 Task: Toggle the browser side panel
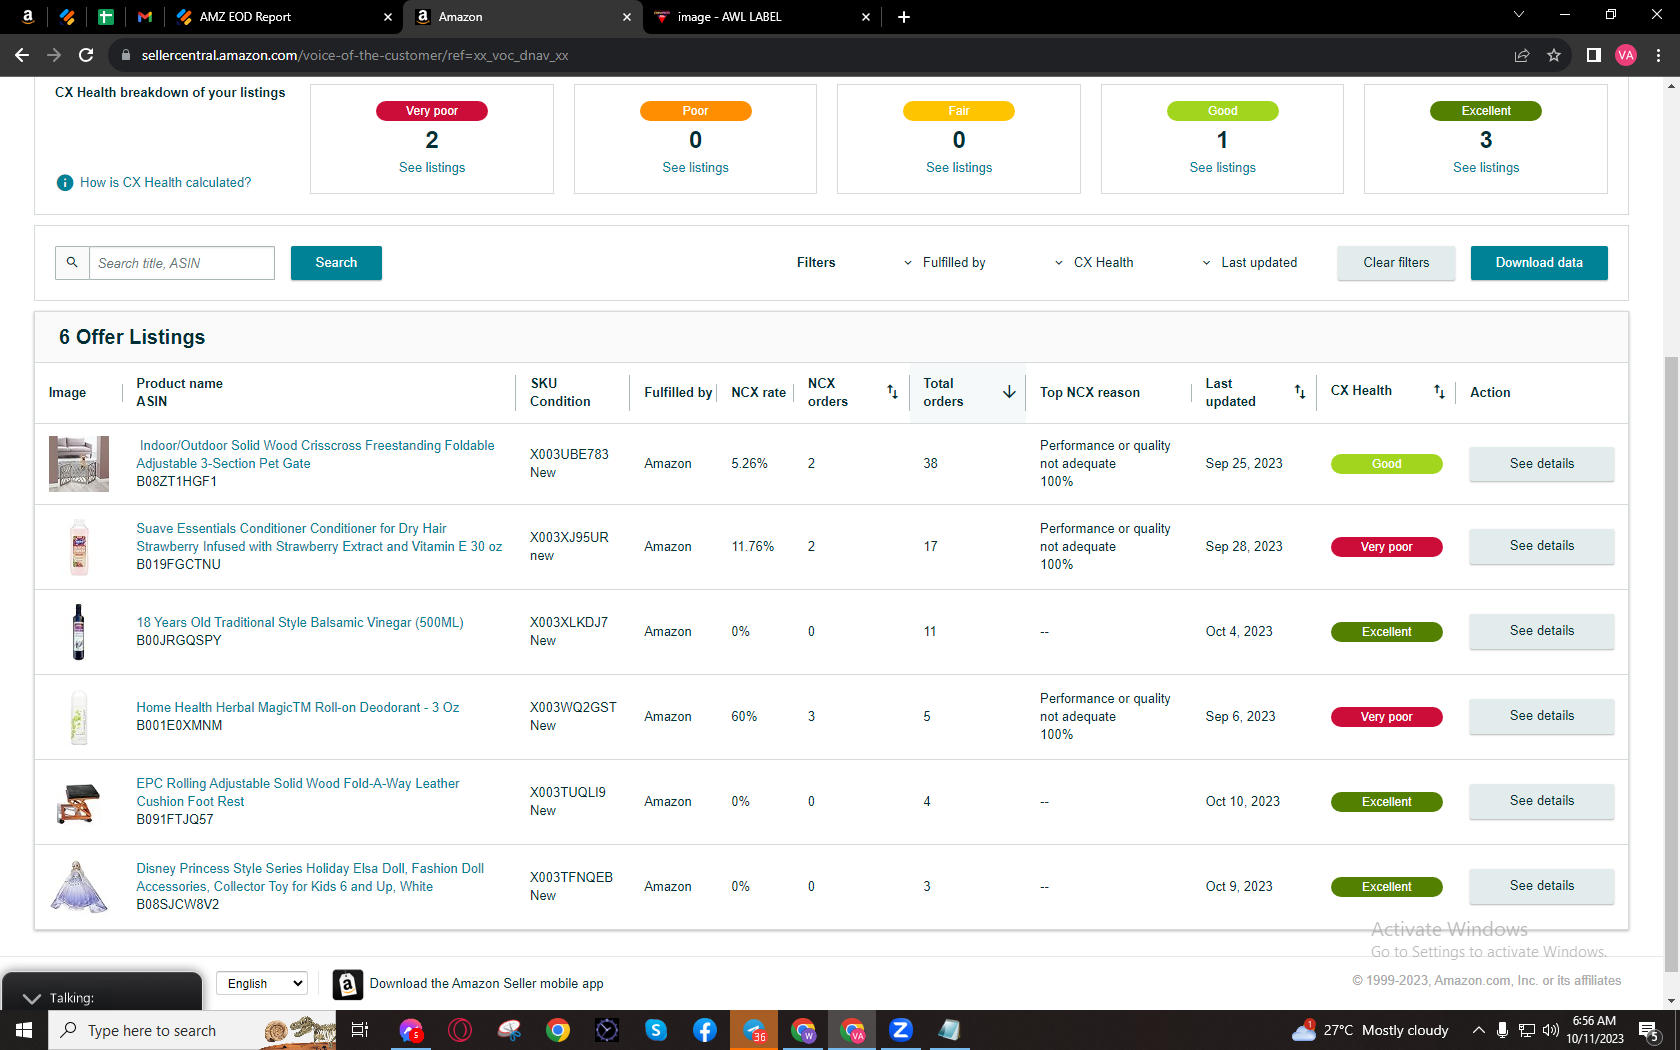[x=1594, y=55]
